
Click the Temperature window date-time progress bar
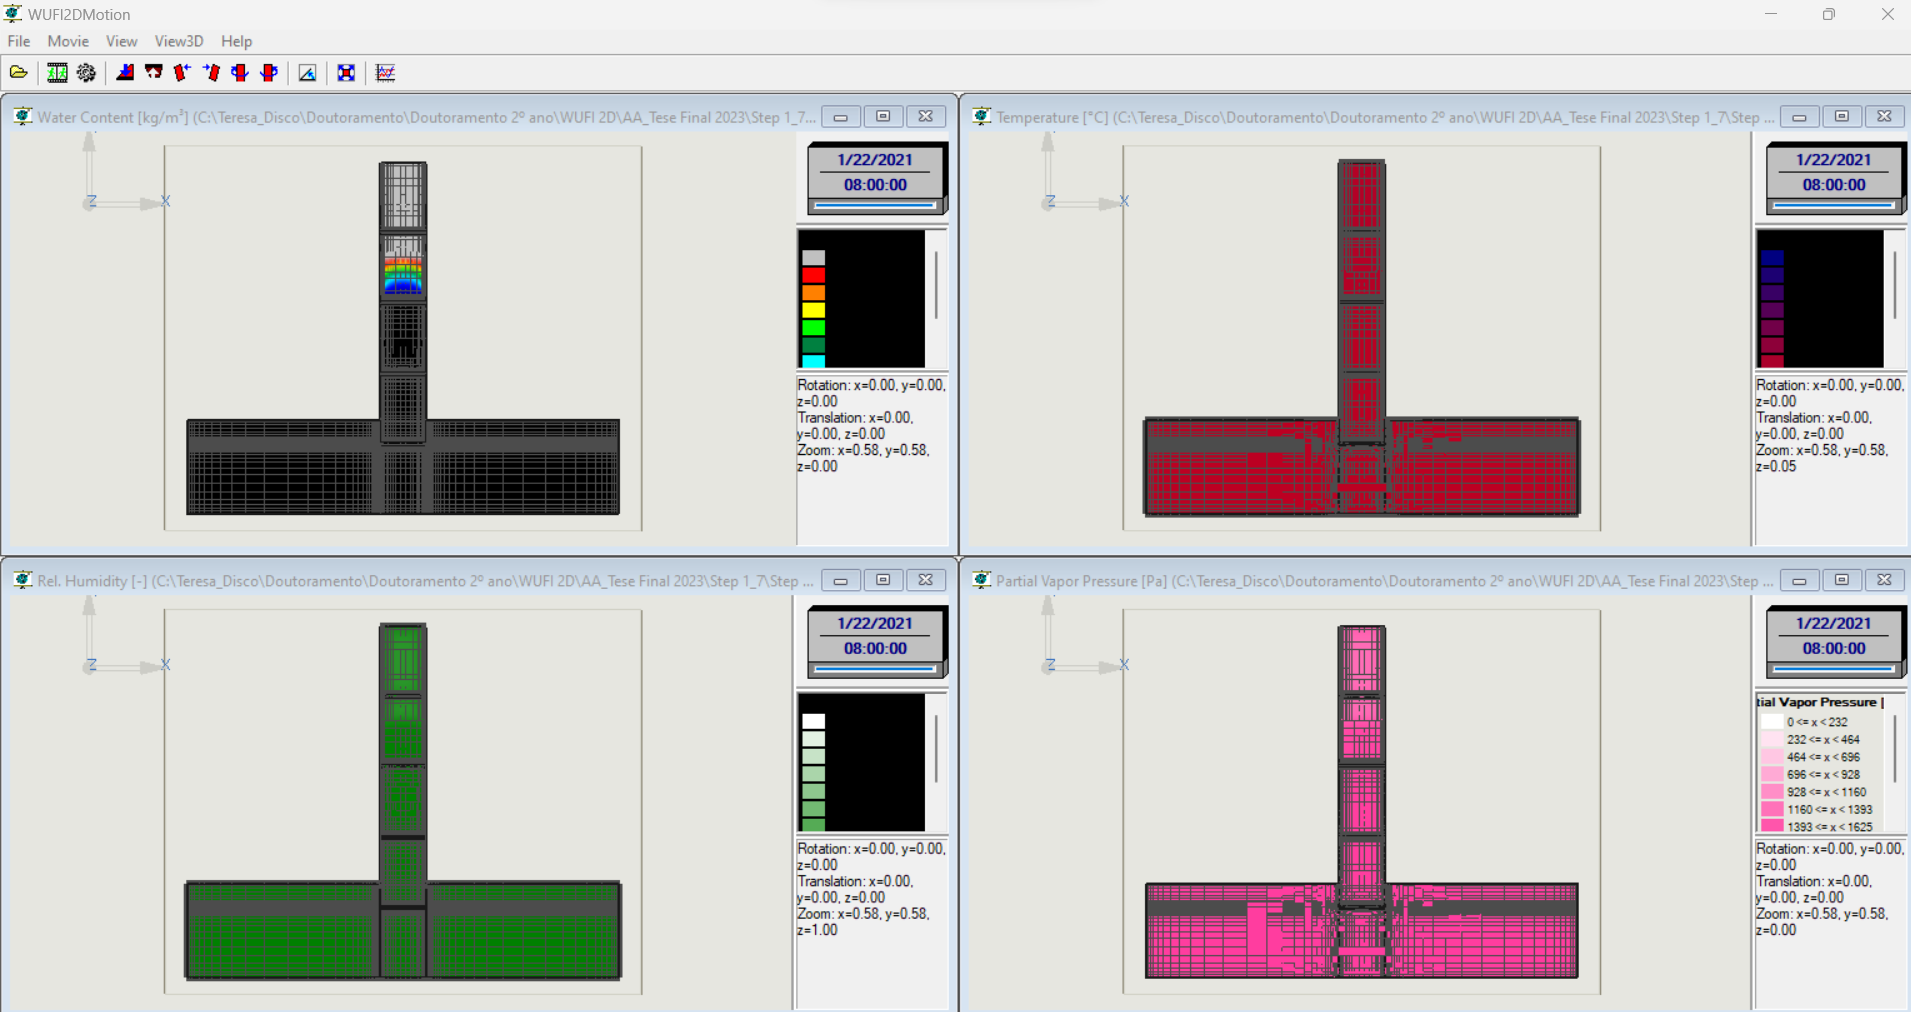coord(1833,206)
